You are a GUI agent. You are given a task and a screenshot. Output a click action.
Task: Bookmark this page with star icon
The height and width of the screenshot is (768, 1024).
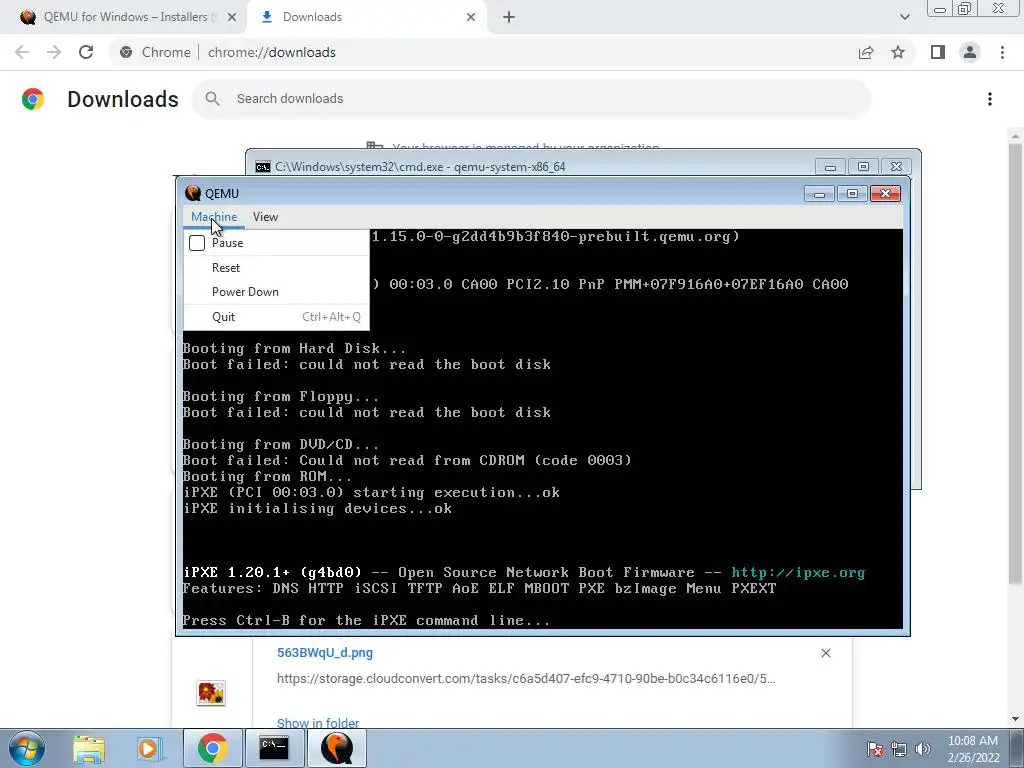click(898, 52)
